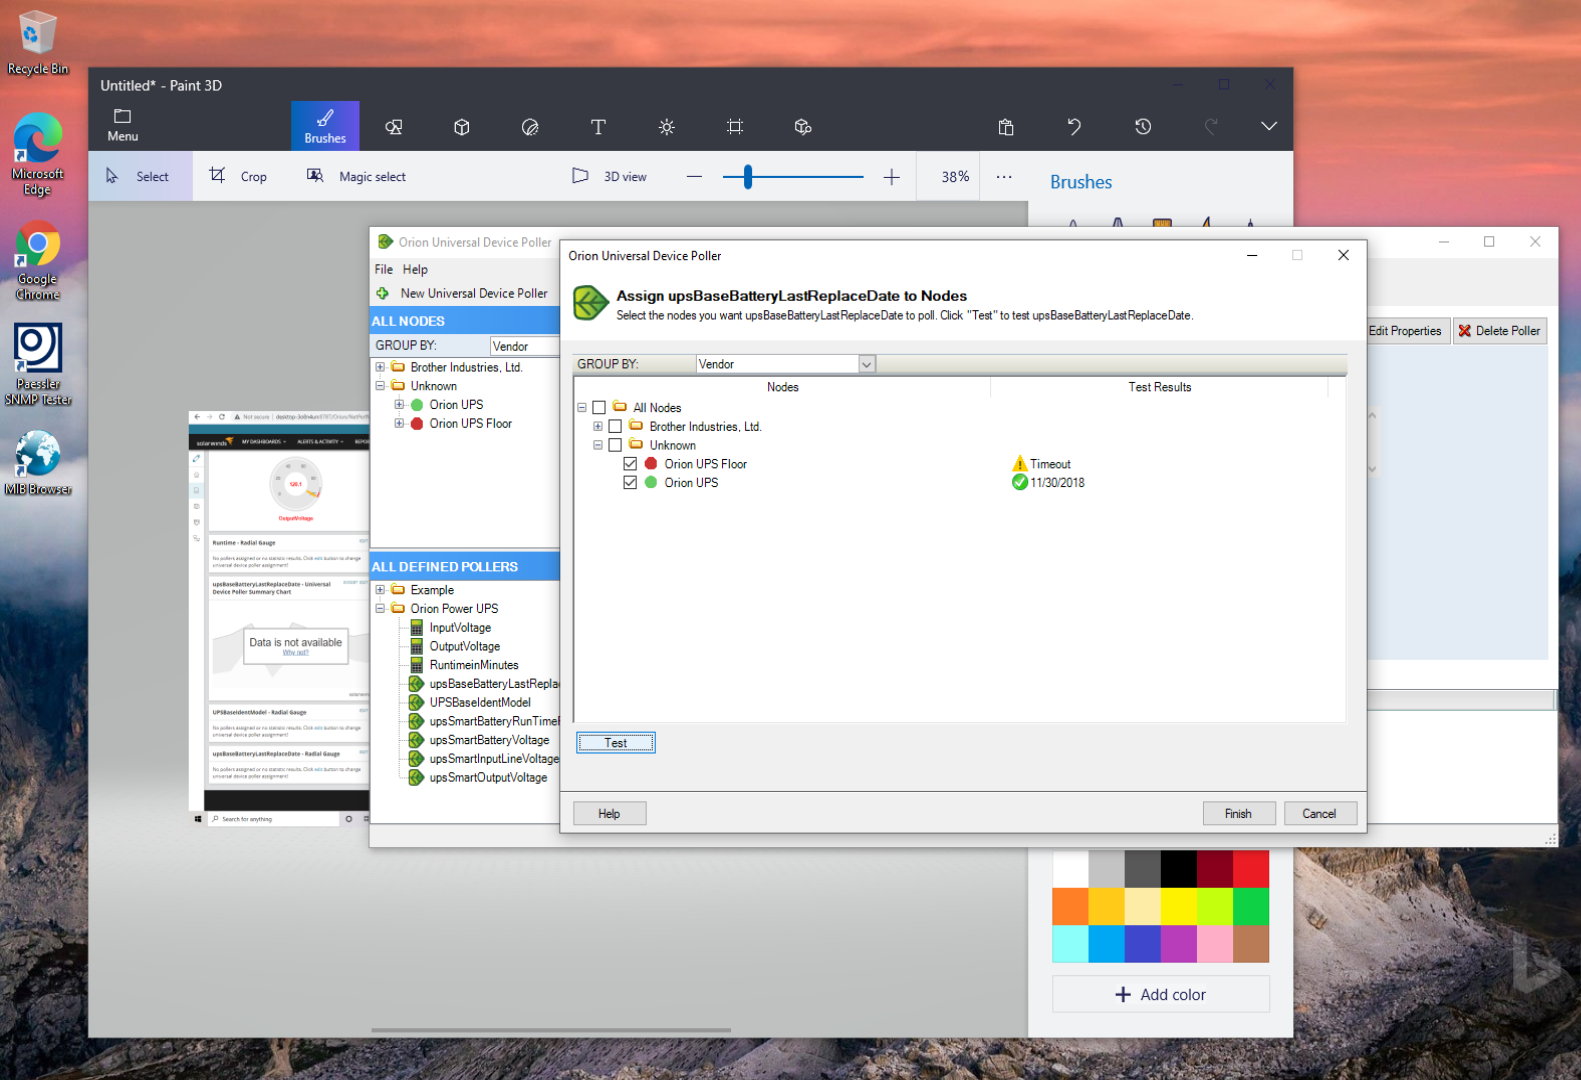1581x1080 pixels.
Task: Expand the Paint 3D ribbon chevron
Action: coord(1269,126)
